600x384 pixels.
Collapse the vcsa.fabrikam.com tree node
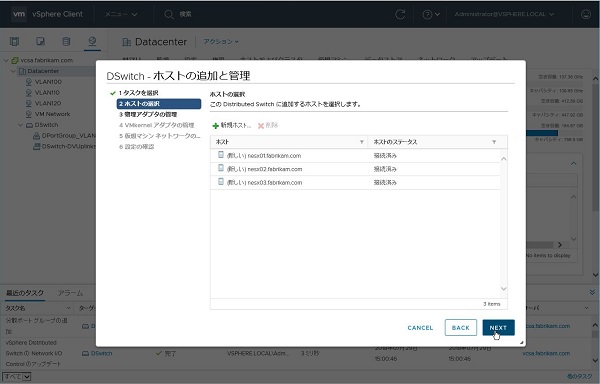[x=6, y=60]
